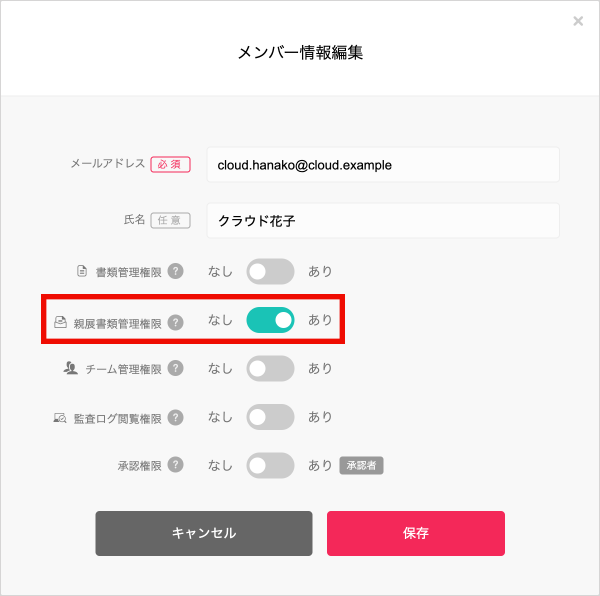Screen dimensions: 600x596
Task: Click help icon beside 書類管理権限
Action: [176, 271]
